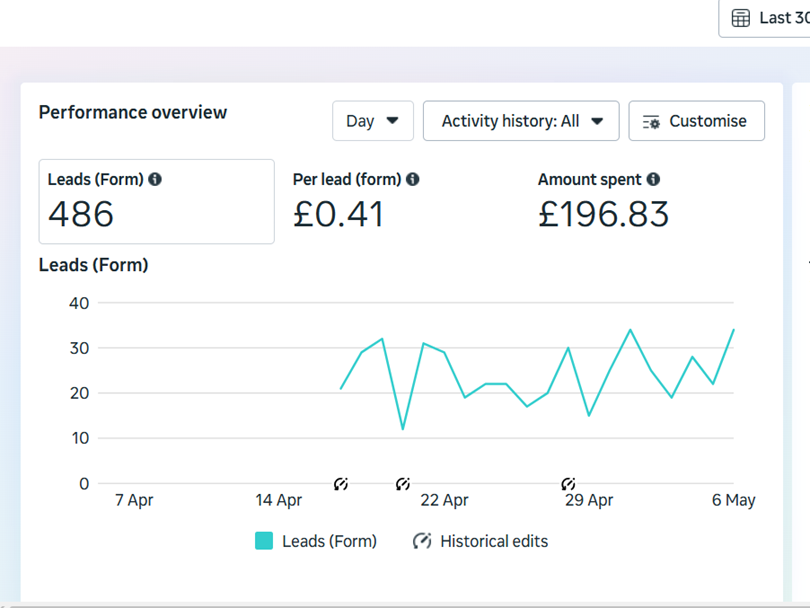Click the Leads (Form) legend label
The image size is (810, 608).
tap(330, 541)
